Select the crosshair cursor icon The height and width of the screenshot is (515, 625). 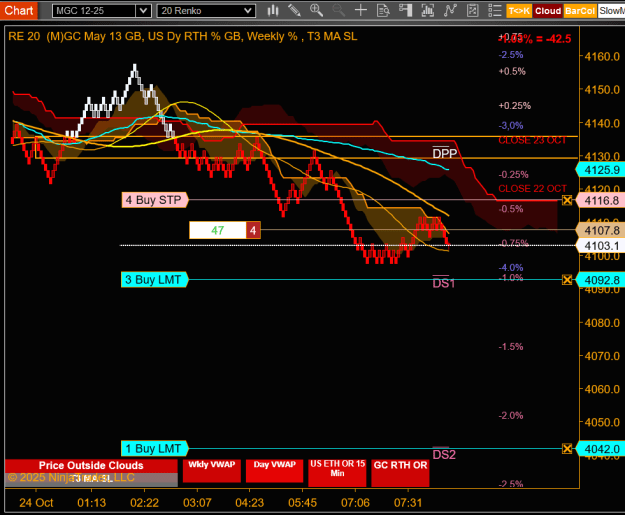coord(361,10)
